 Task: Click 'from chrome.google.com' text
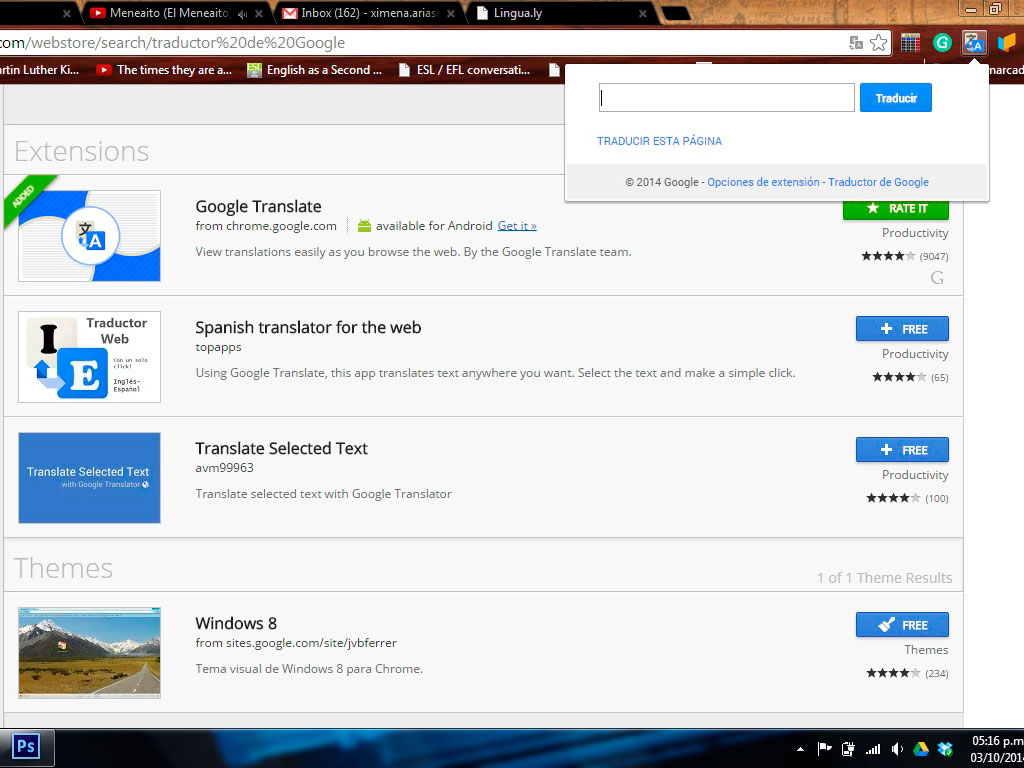pyautogui.click(x=266, y=226)
